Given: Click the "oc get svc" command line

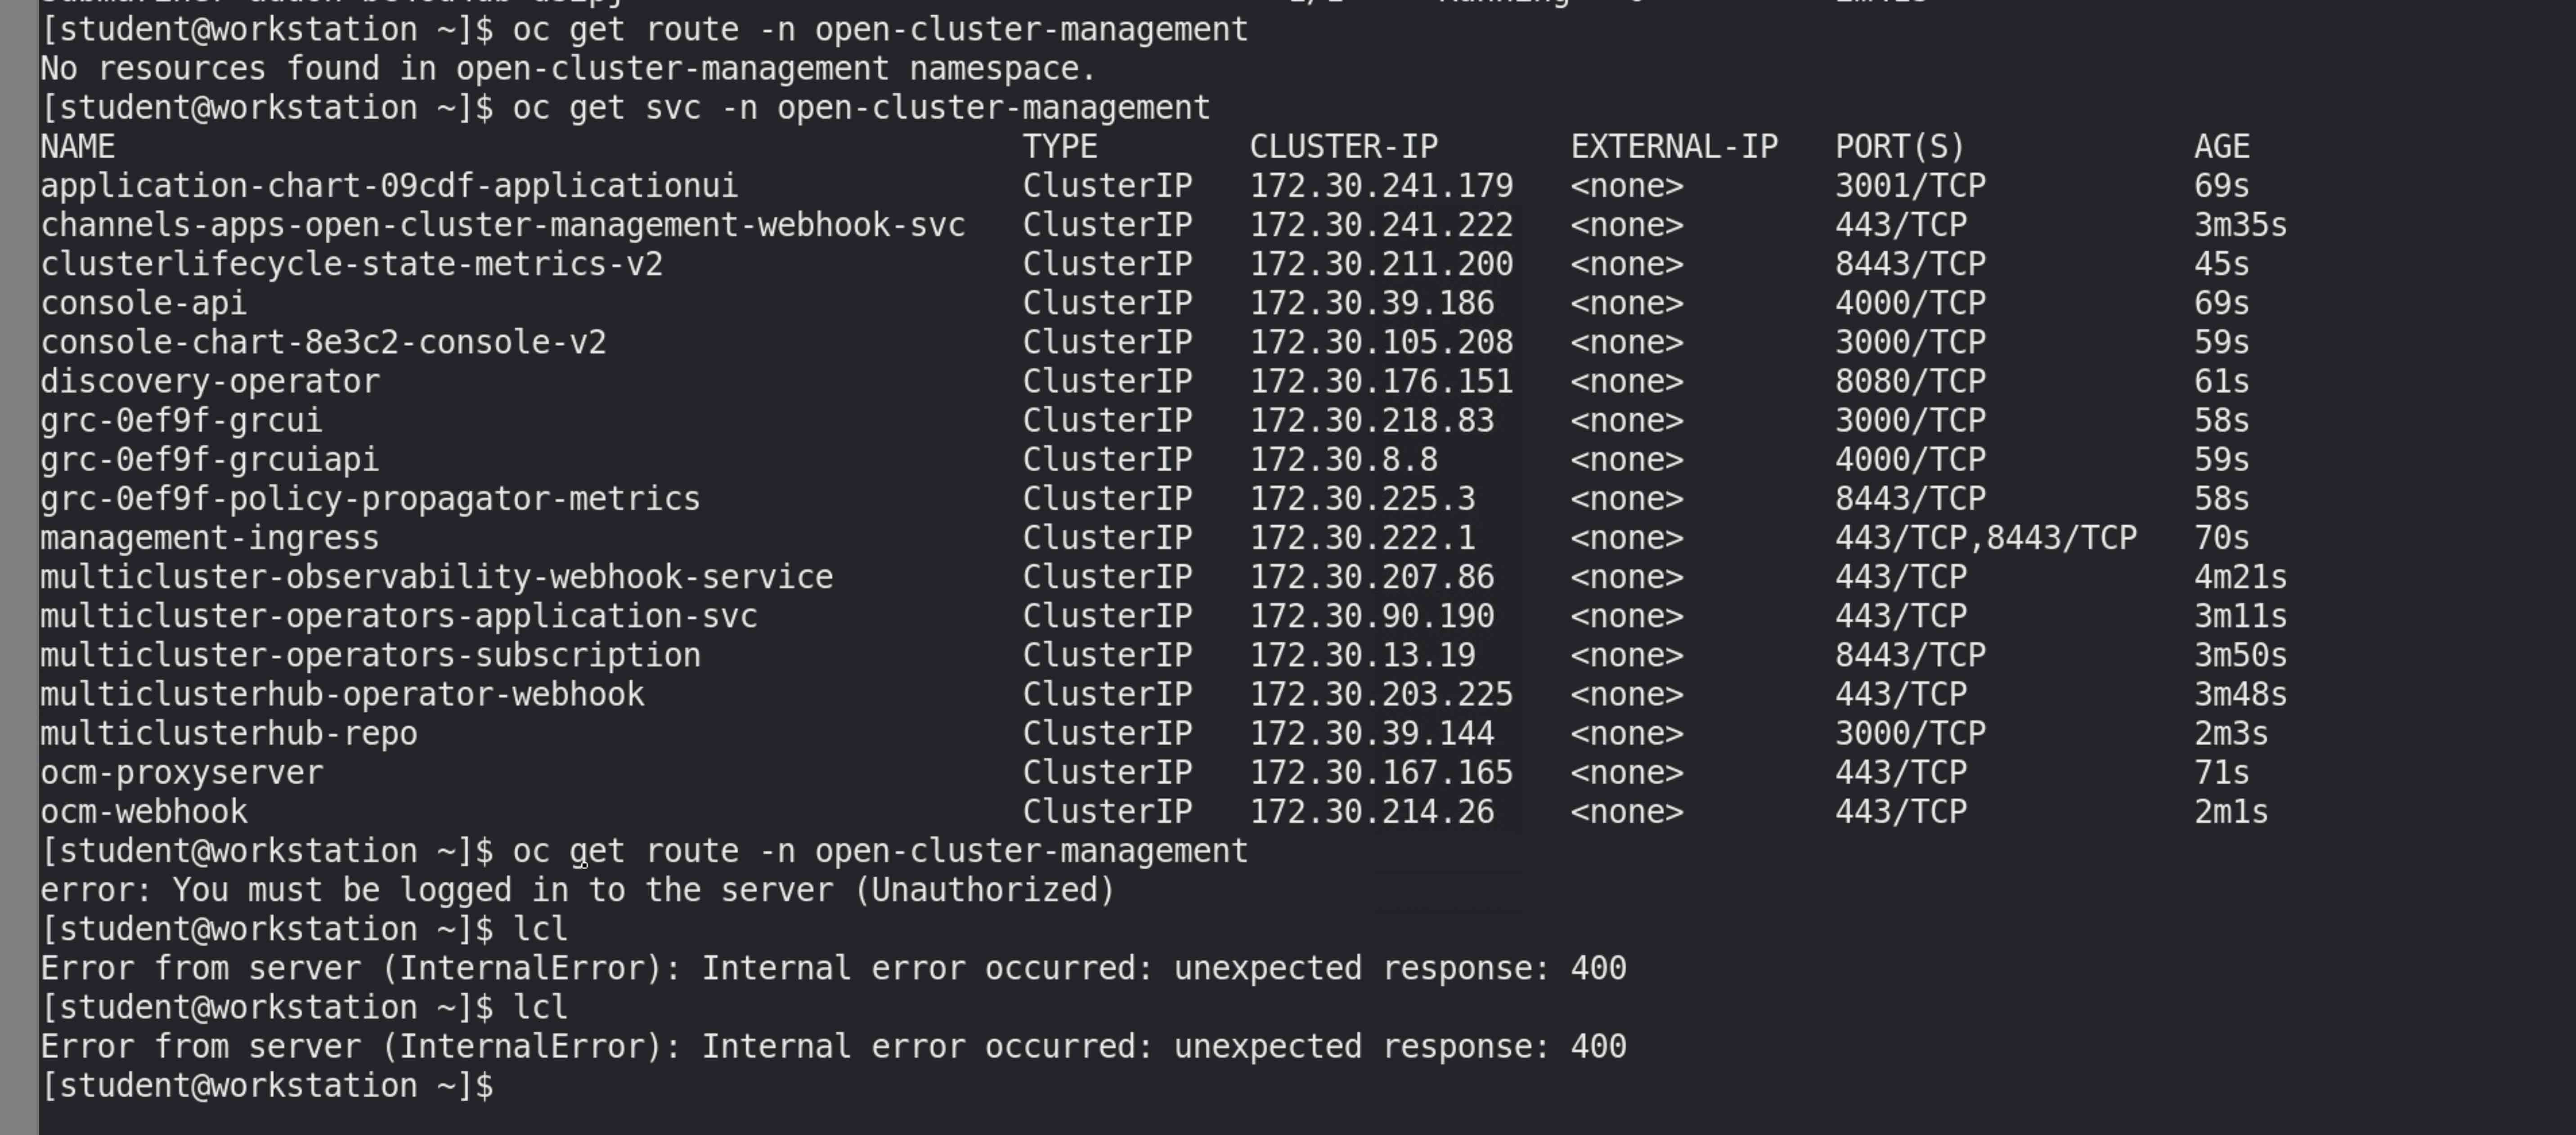Looking at the screenshot, I should pos(860,108).
